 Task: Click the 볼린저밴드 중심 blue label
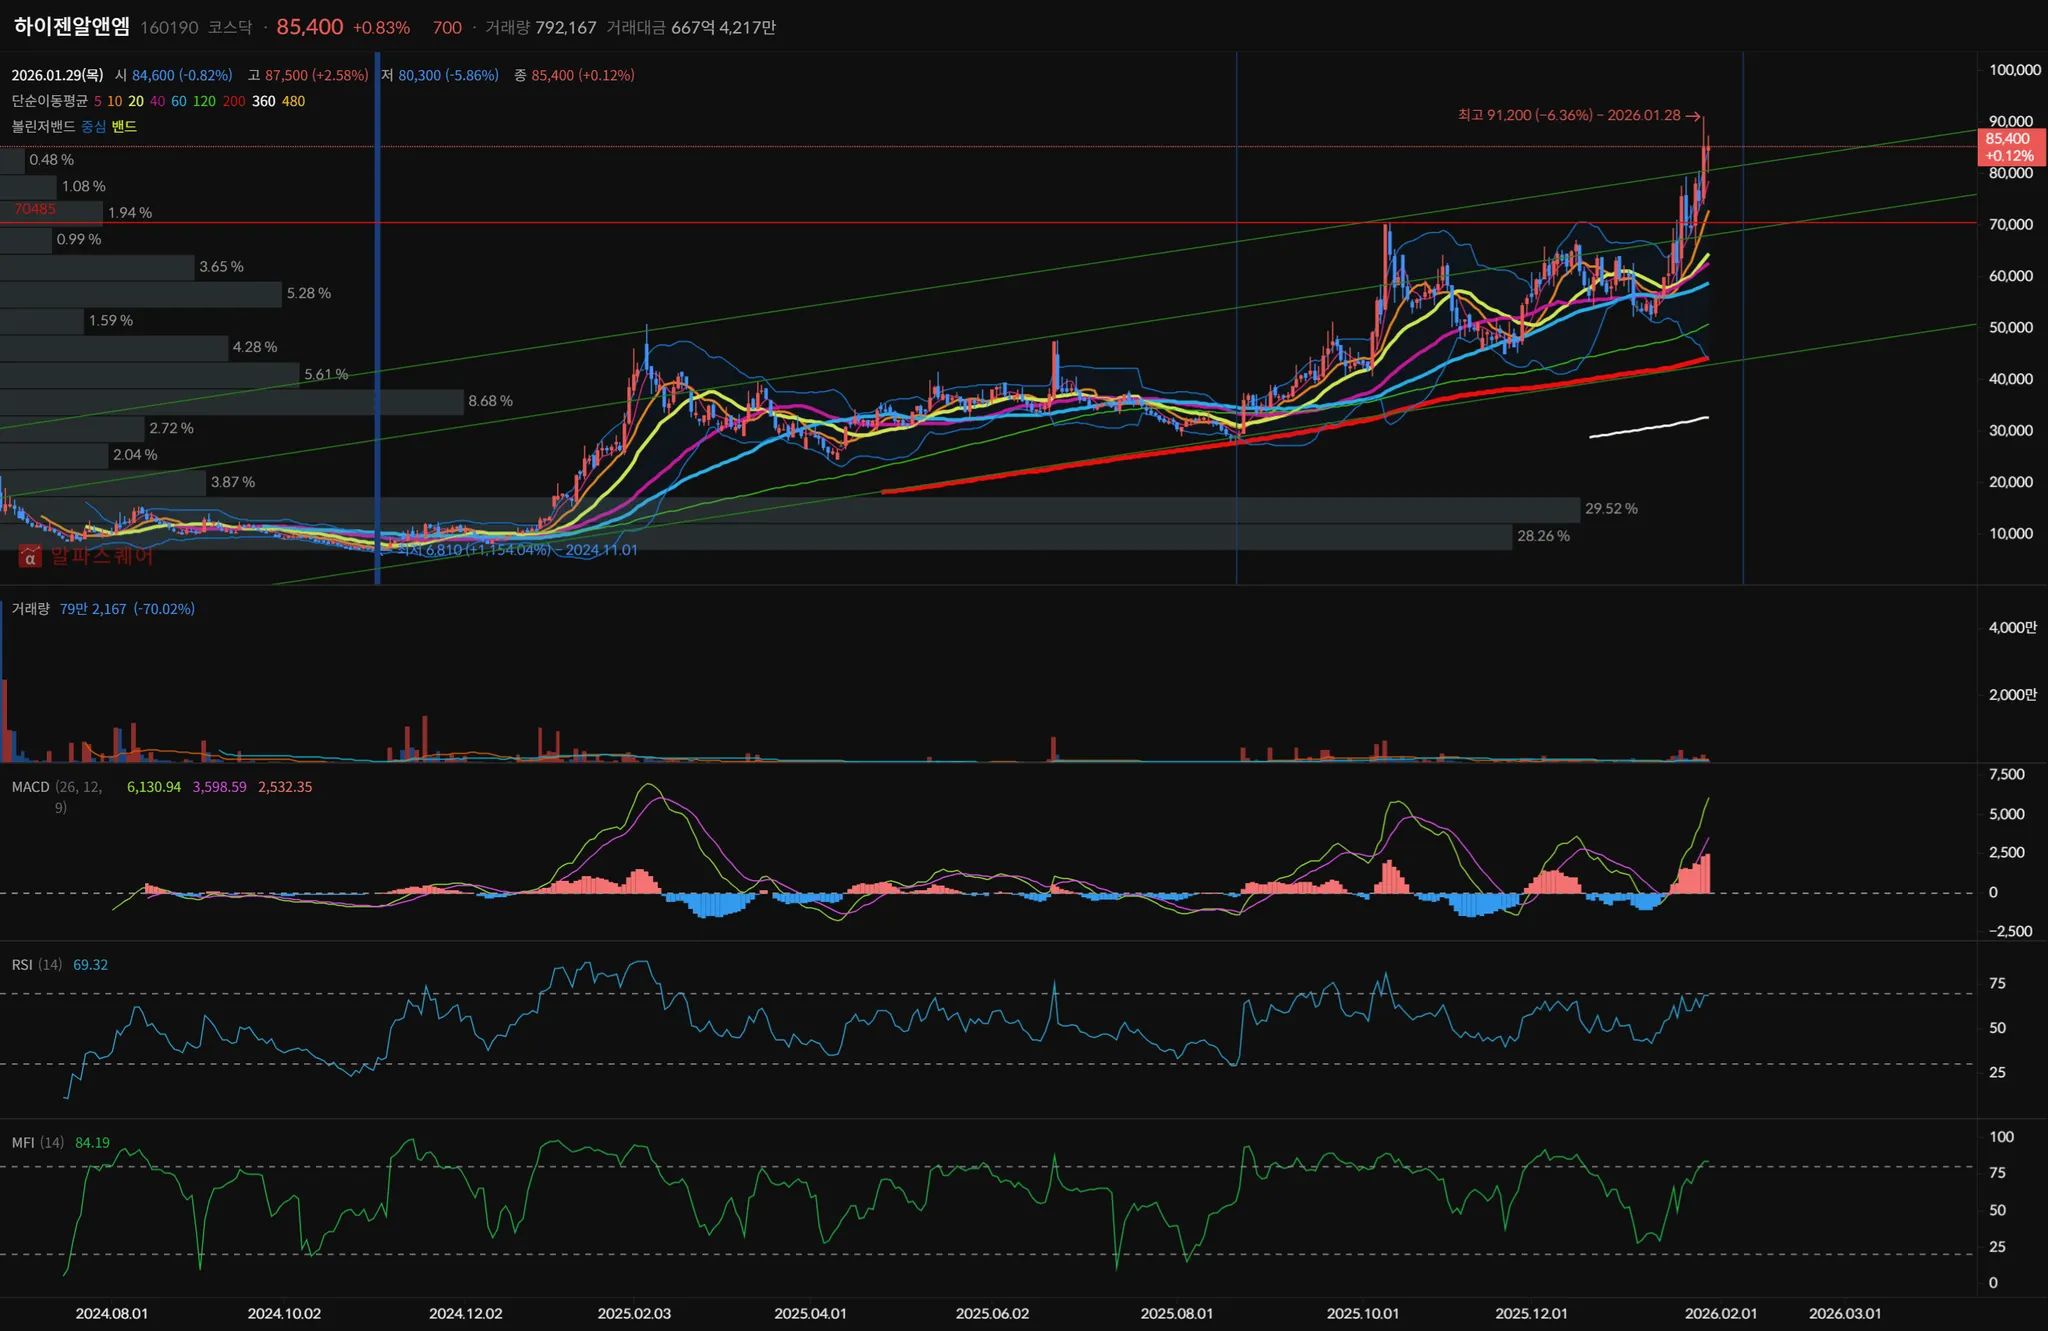[x=93, y=127]
